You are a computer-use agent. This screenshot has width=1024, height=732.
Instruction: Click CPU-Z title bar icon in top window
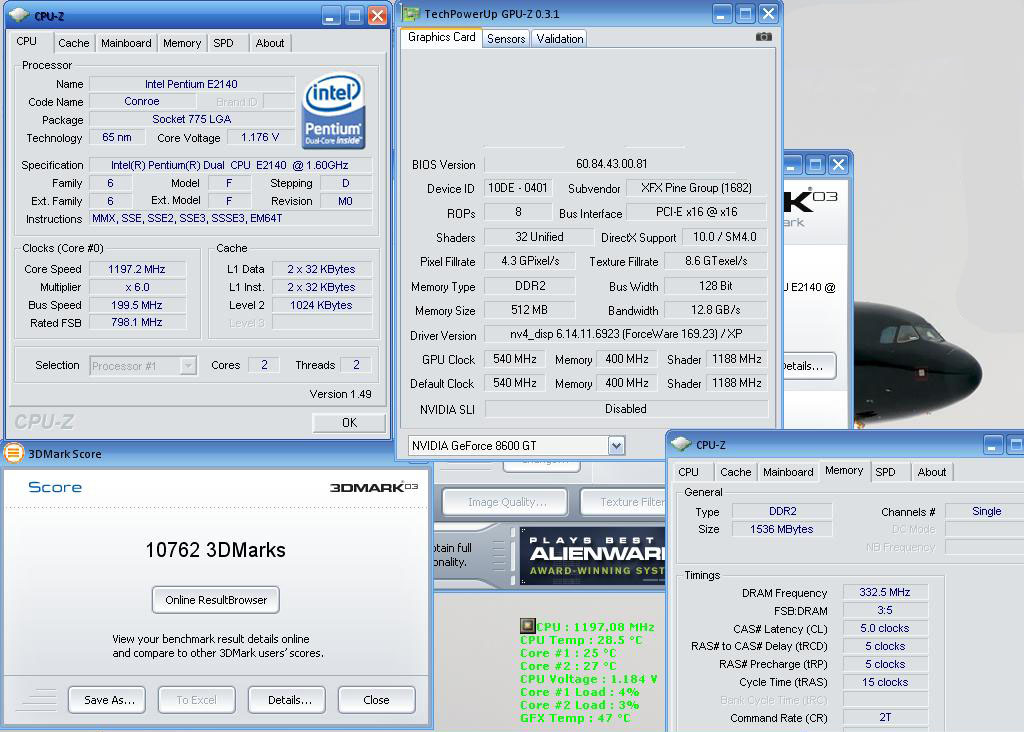19,14
